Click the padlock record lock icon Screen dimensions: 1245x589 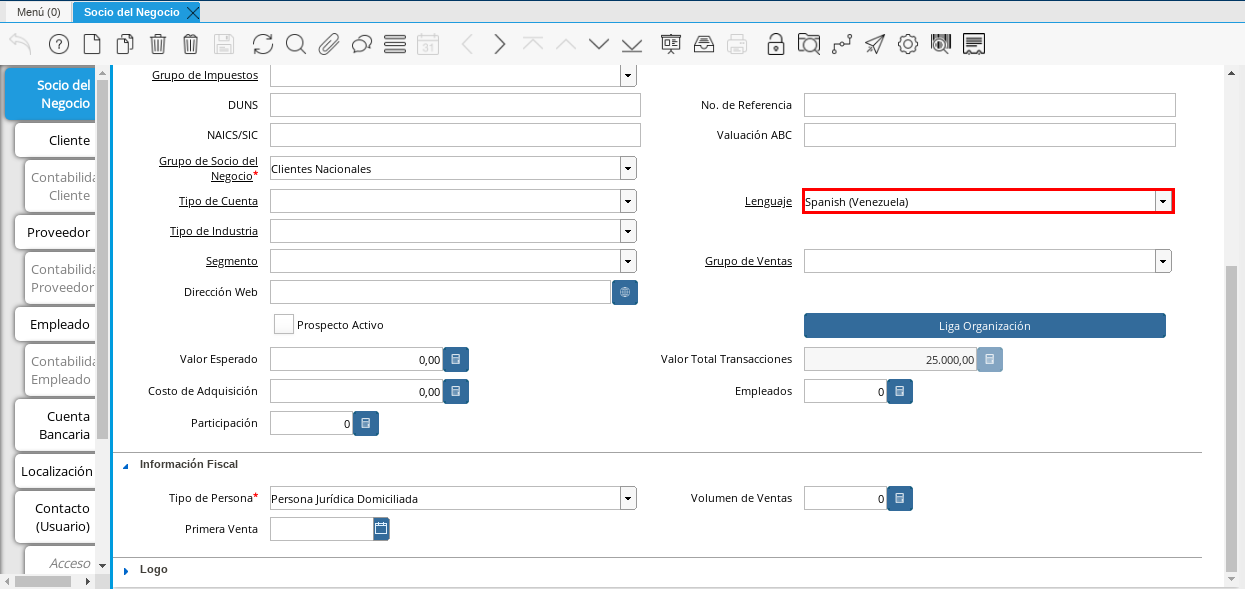coord(775,44)
